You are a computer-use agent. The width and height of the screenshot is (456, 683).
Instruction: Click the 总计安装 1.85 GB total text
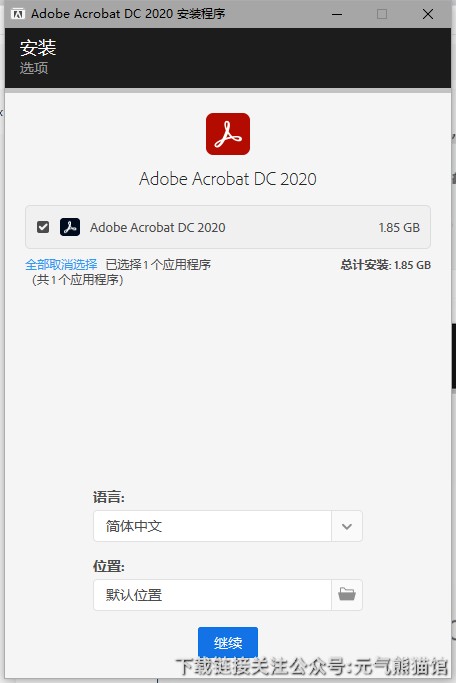coord(385,265)
